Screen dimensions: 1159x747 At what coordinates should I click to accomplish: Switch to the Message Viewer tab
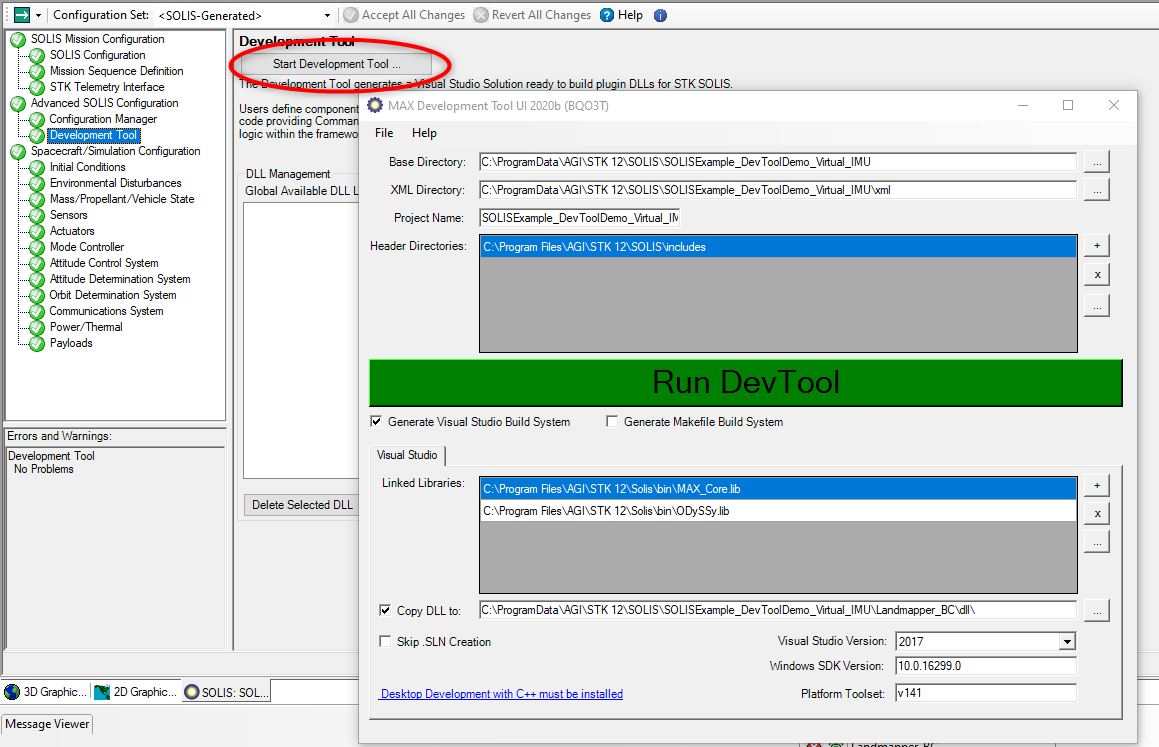[x=46, y=723]
